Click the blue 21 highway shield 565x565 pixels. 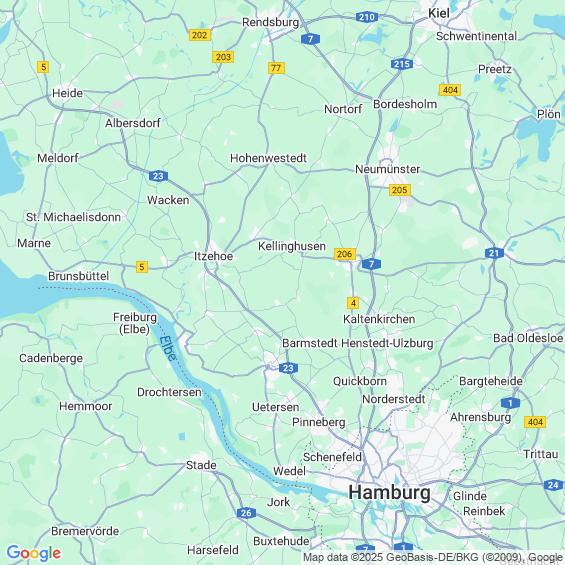click(494, 253)
